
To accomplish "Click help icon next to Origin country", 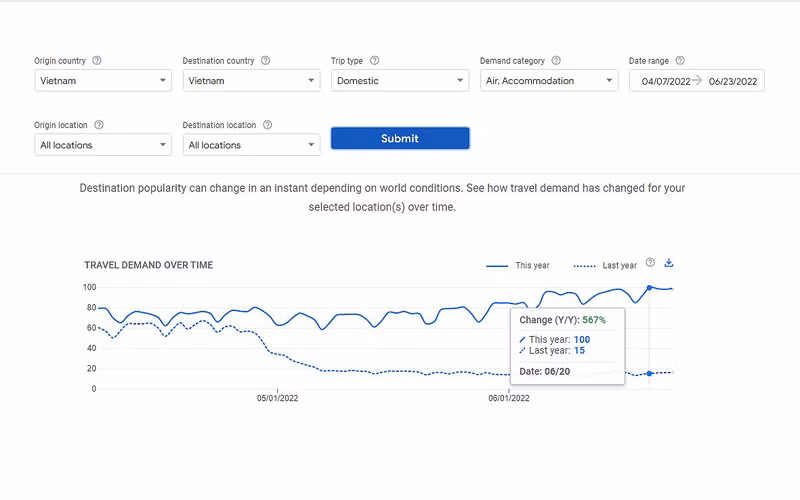I will coord(96,61).
